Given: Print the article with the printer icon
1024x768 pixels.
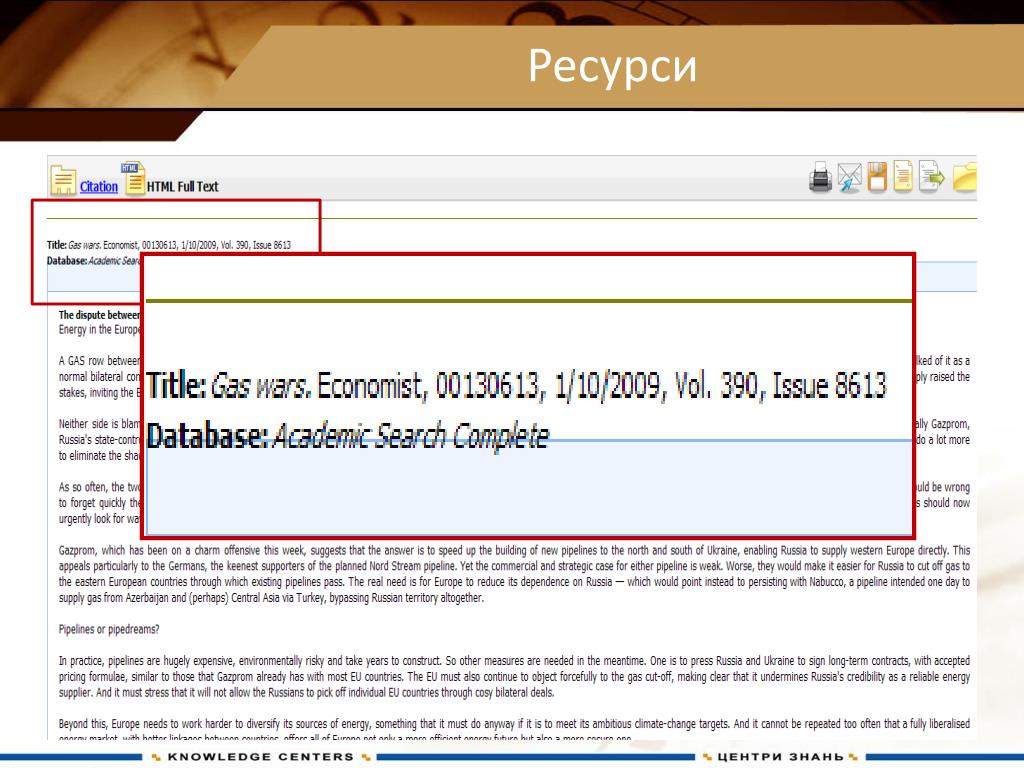Looking at the screenshot, I should (820, 177).
